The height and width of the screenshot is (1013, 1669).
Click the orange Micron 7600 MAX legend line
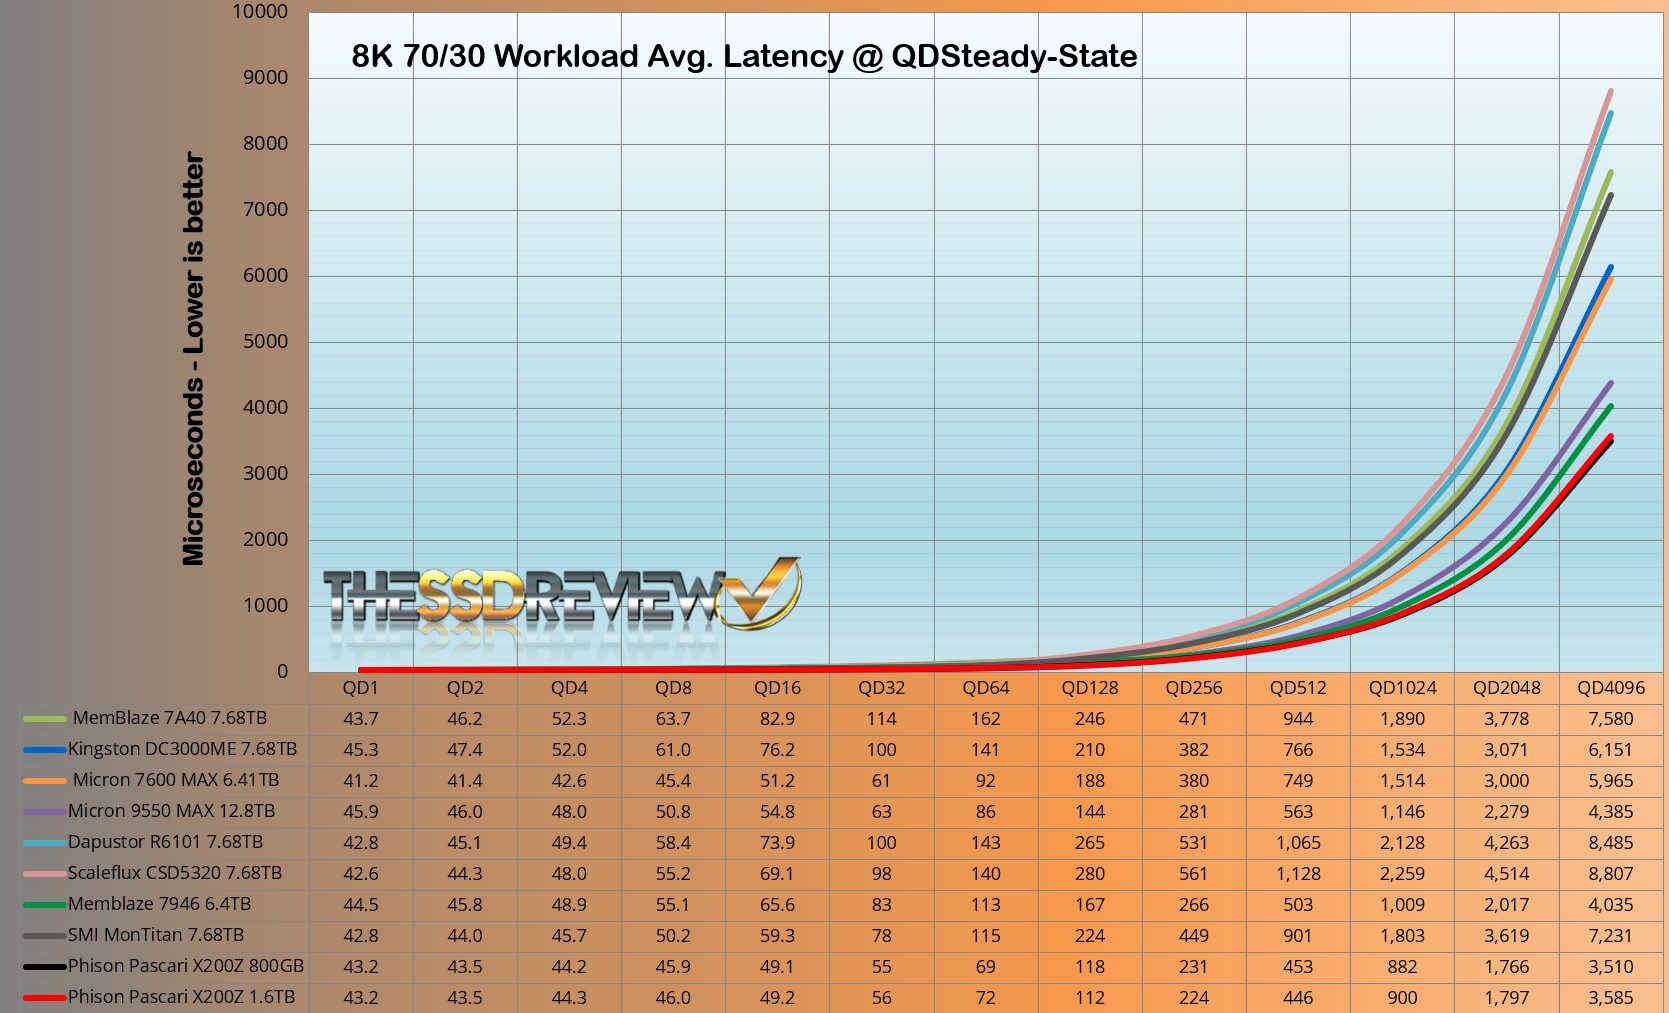pos(45,781)
